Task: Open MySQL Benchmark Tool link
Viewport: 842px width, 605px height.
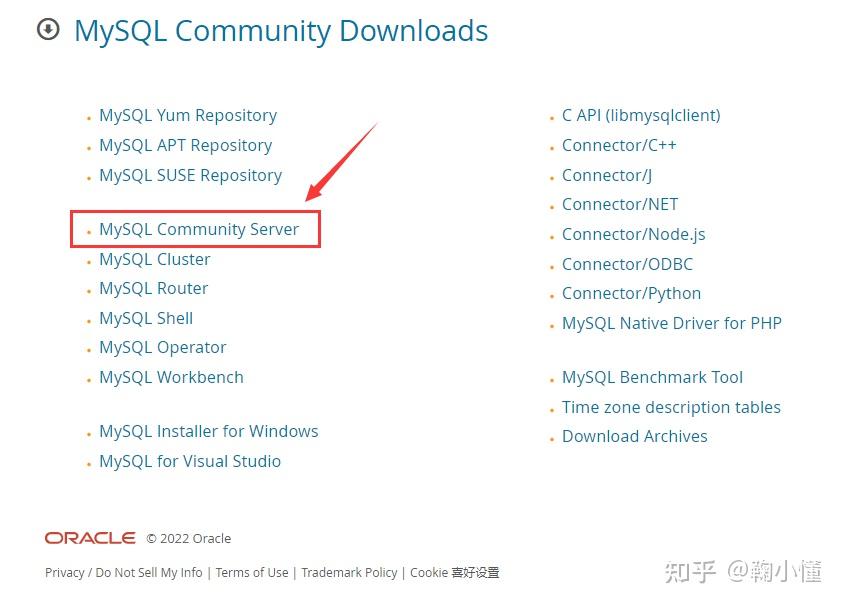Action: pos(652,377)
